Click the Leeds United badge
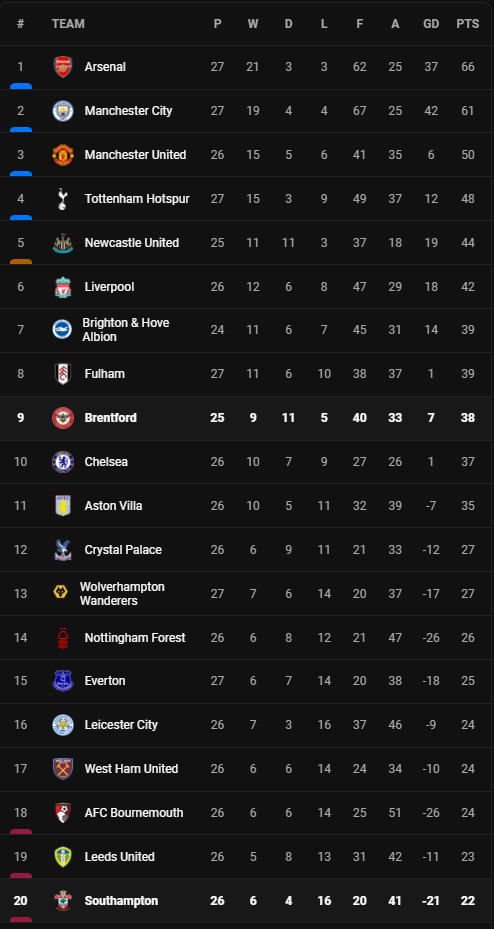Screen dimensions: 494x929 click(x=62, y=857)
